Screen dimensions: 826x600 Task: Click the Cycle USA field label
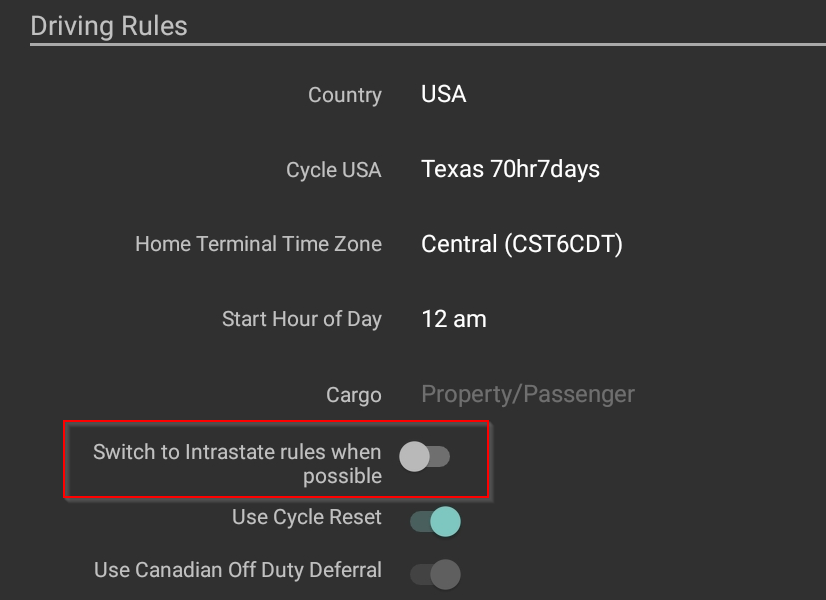tap(333, 170)
